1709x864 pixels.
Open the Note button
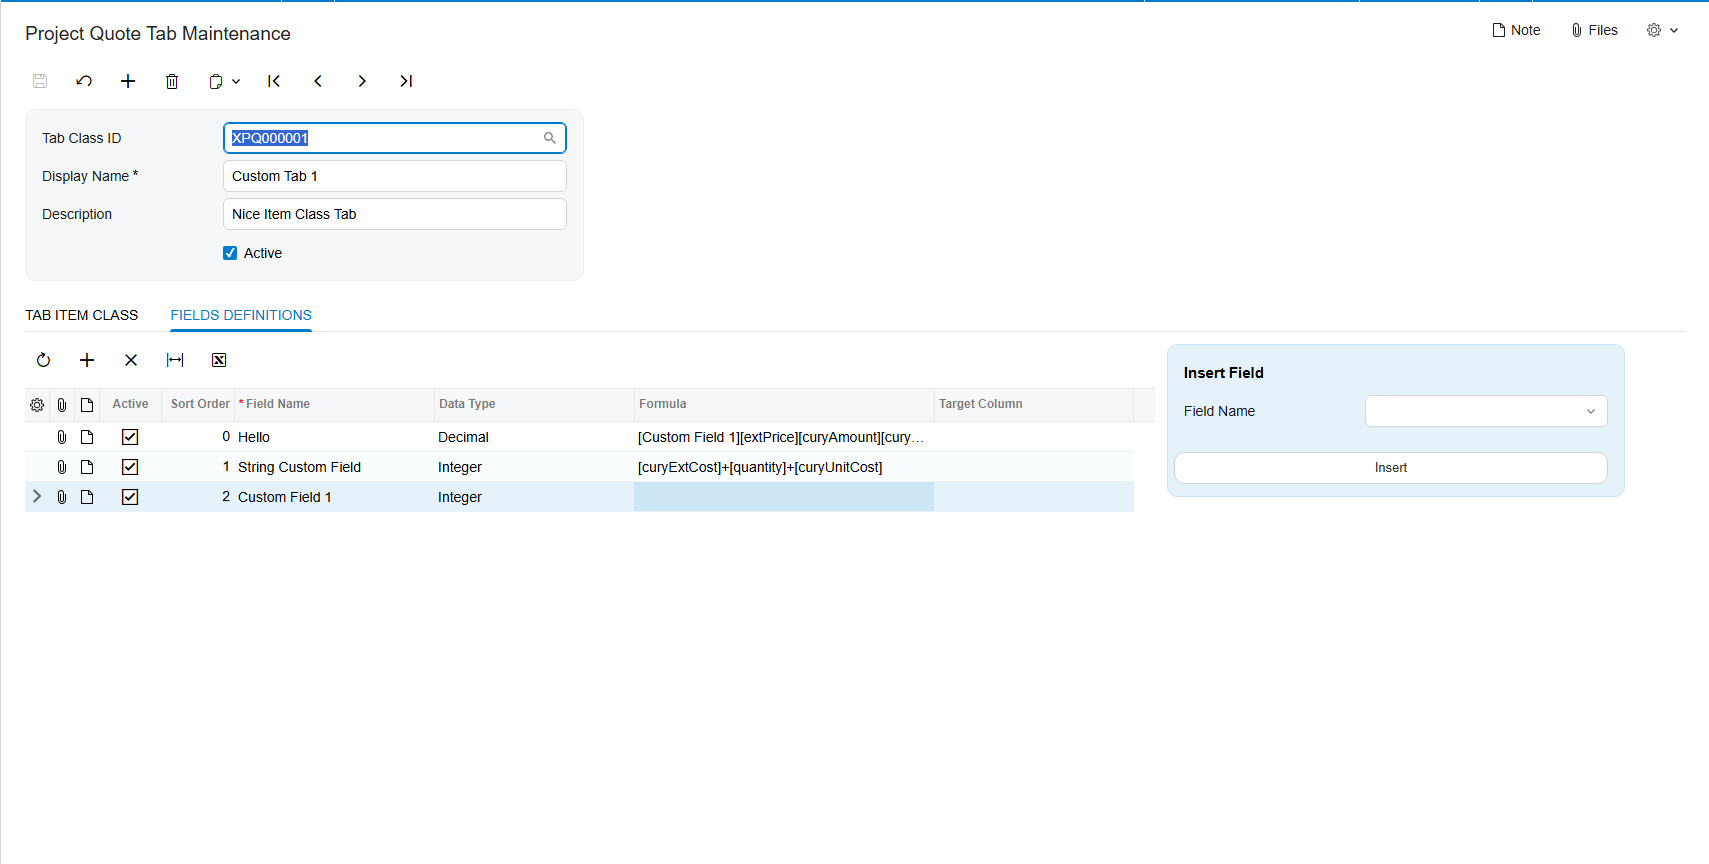click(x=1516, y=30)
